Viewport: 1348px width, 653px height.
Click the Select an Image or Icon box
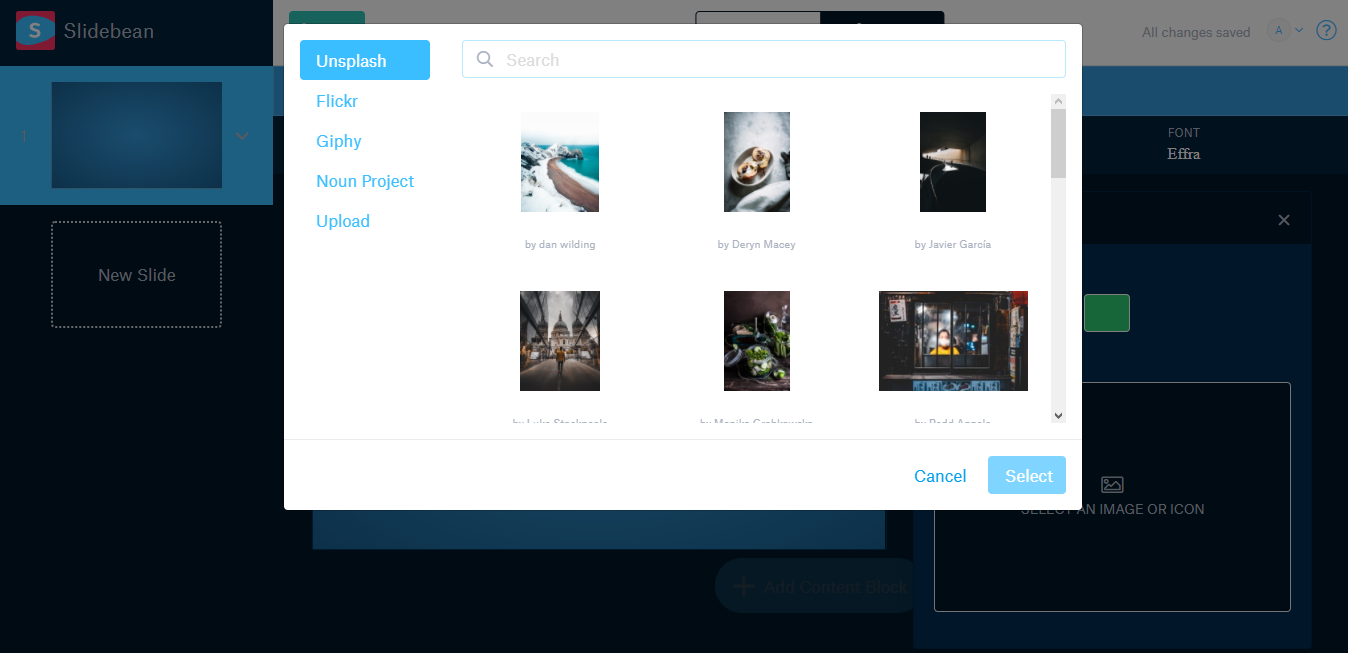coord(1112,497)
